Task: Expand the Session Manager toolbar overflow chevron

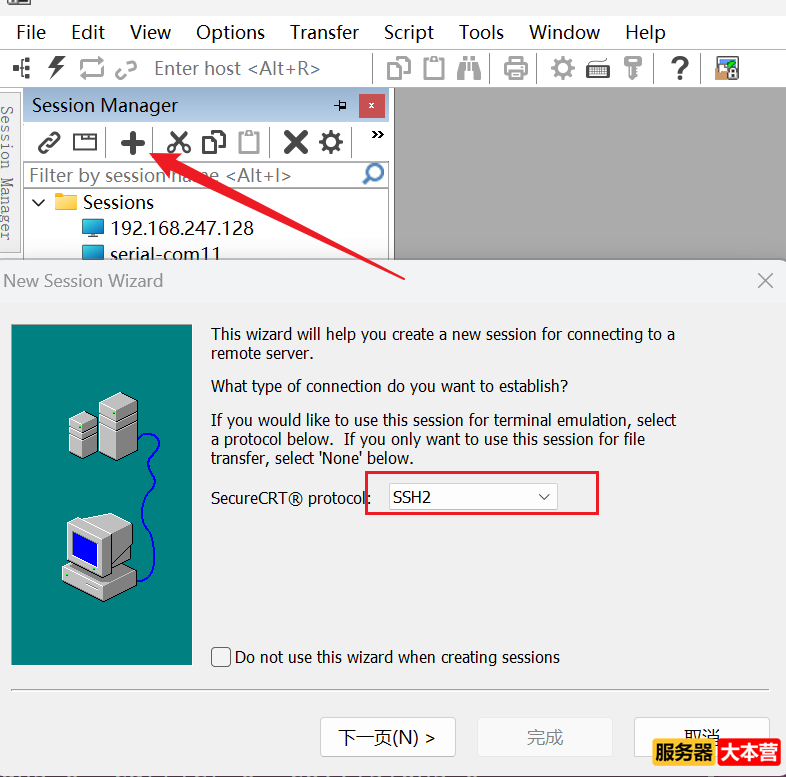Action: click(377, 135)
